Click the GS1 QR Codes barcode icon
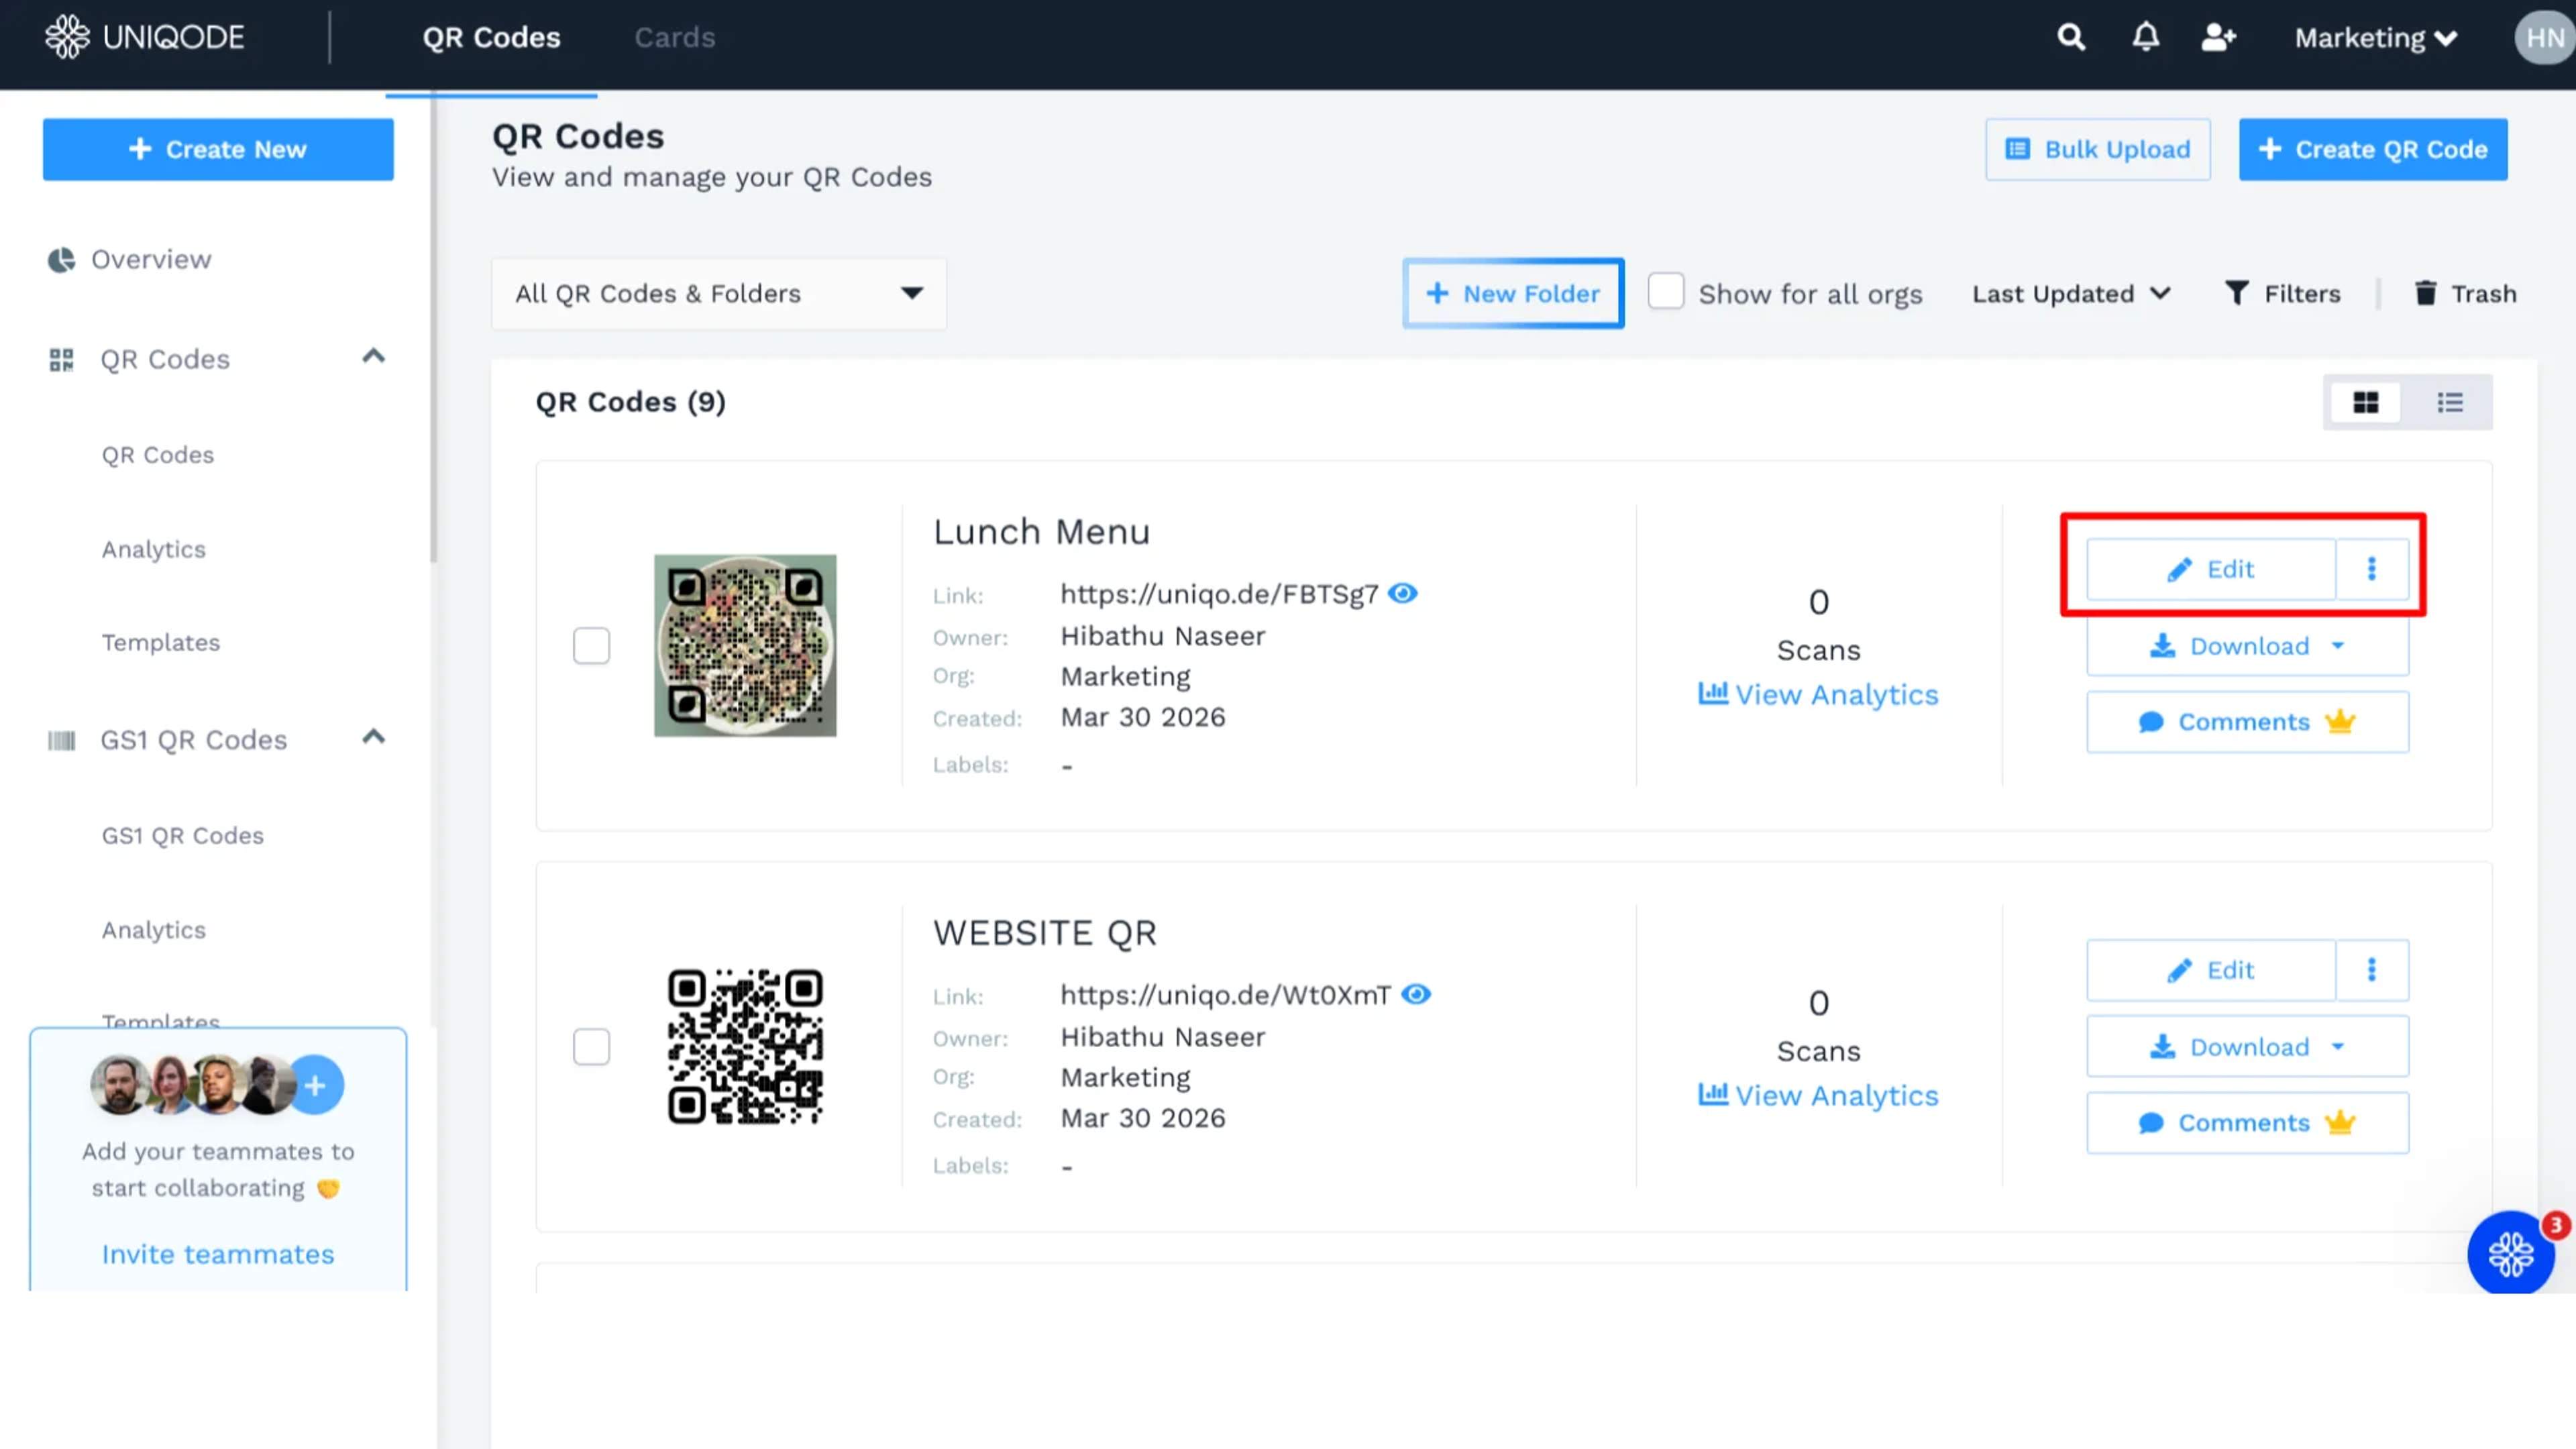Viewport: 2576px width, 1449px height. pos(61,741)
